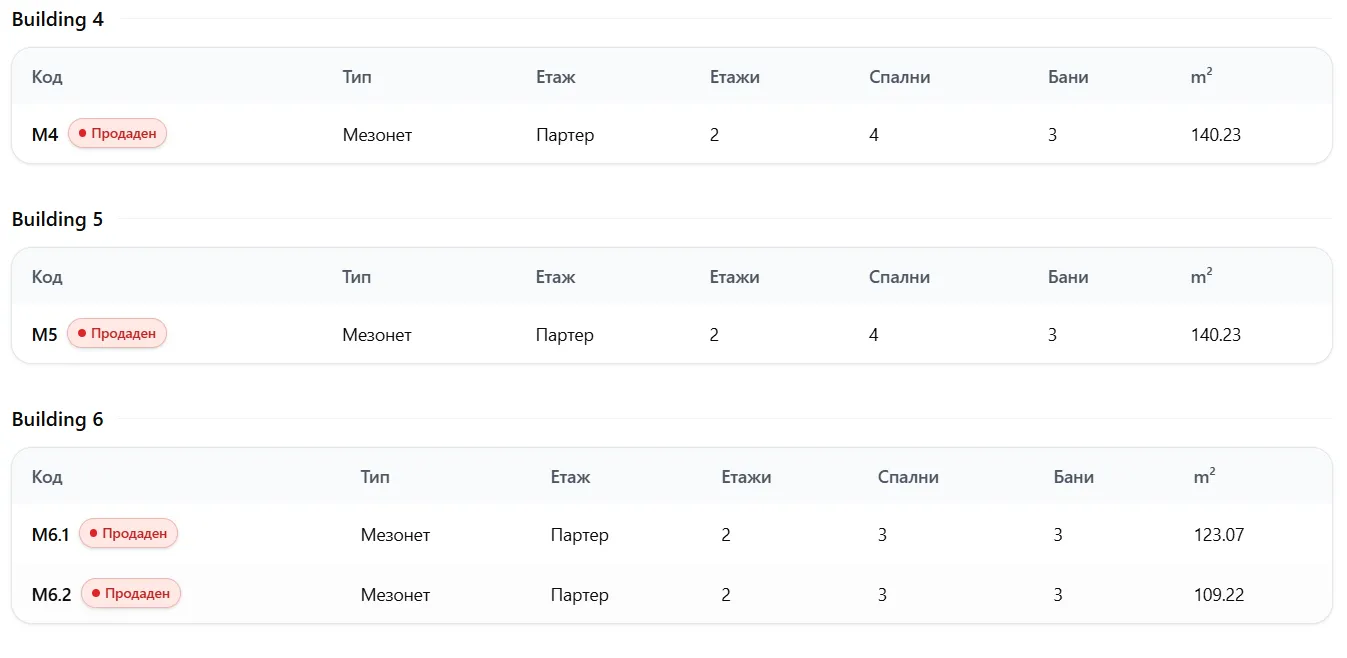Click the Building 6 section heading

[x=58, y=419]
